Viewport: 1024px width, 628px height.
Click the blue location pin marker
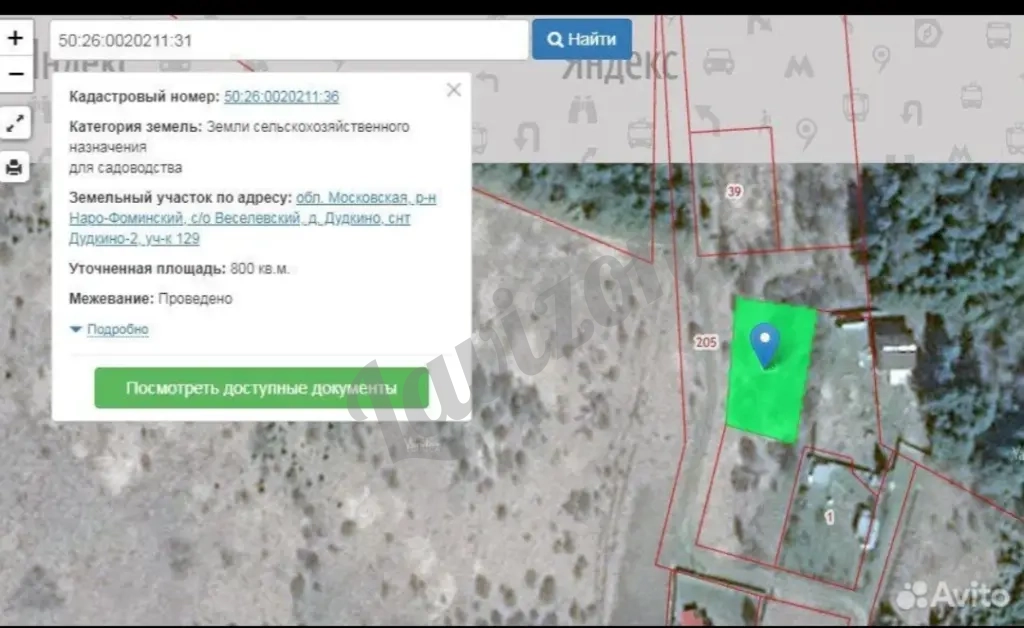765,345
